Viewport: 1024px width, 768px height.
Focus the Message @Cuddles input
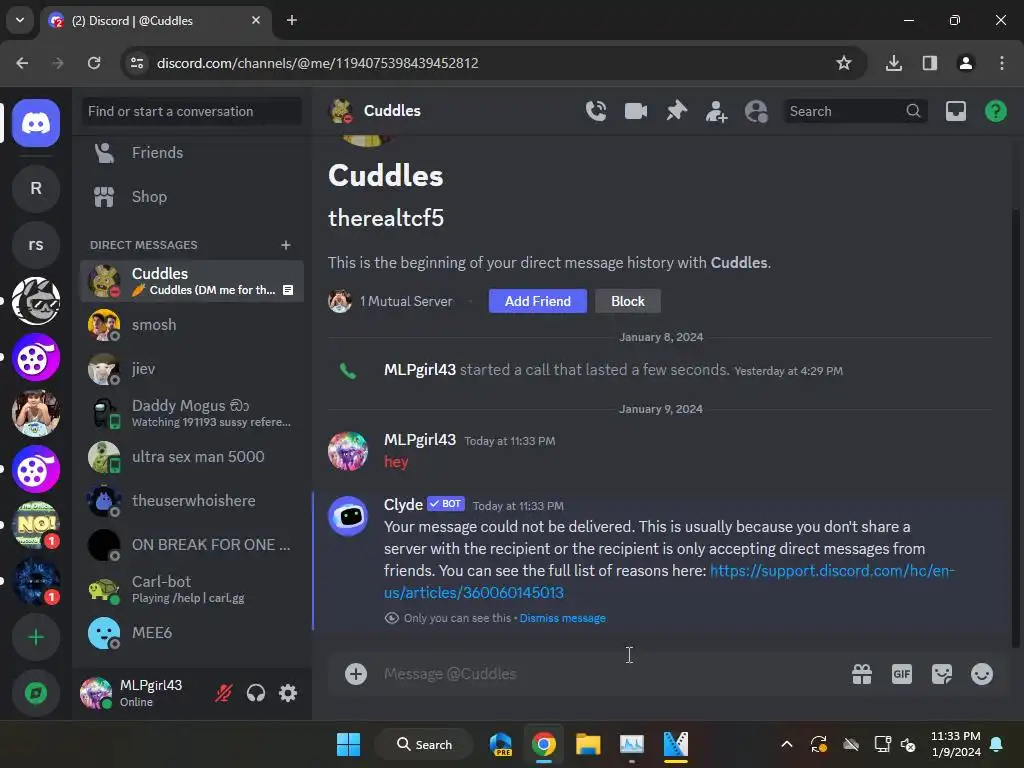[607, 674]
